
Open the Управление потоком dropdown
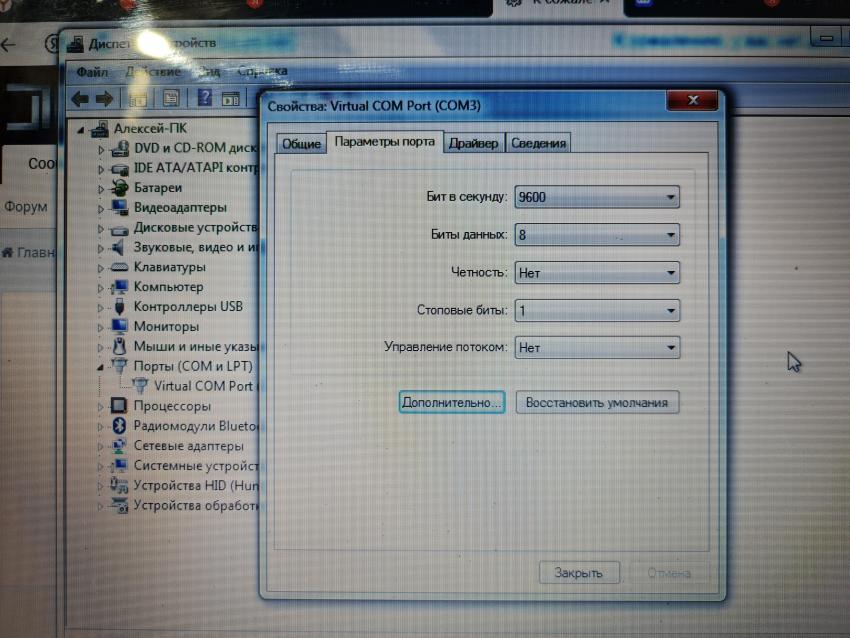point(597,348)
